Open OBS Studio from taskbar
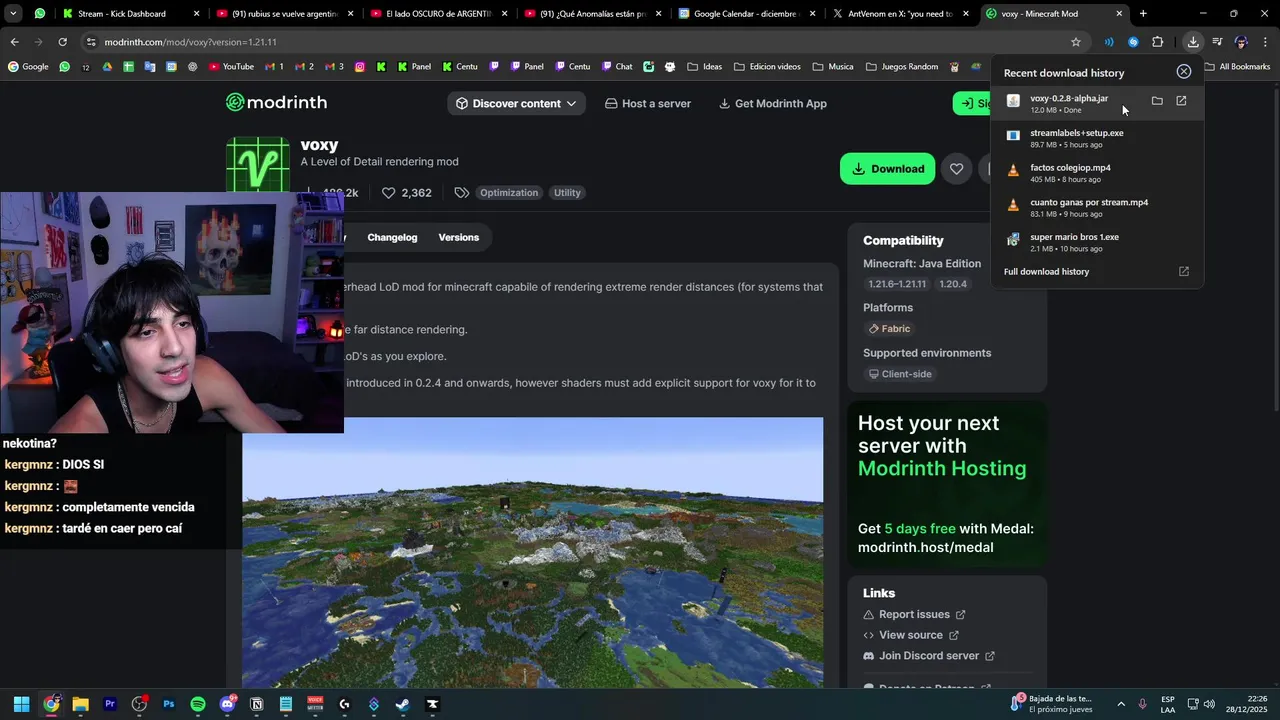Screen dimensions: 1280x720 139,704
